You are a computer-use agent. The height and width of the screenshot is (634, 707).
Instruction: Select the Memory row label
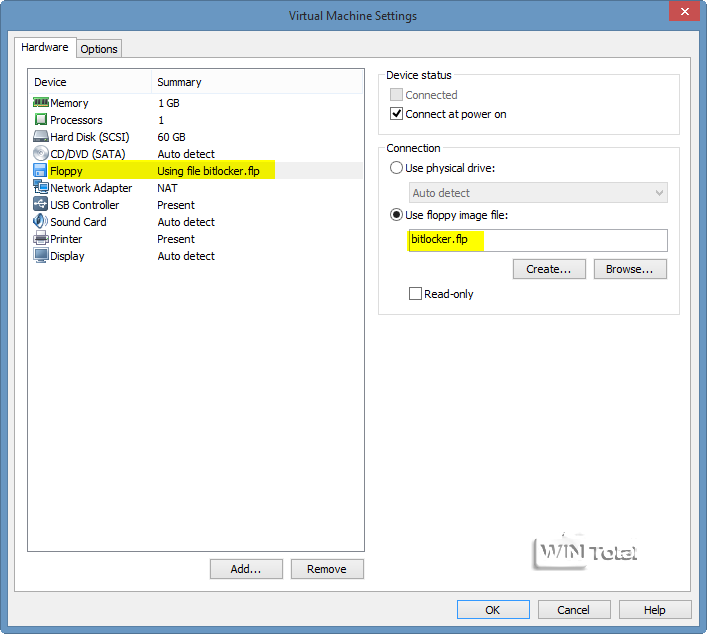click(69, 103)
